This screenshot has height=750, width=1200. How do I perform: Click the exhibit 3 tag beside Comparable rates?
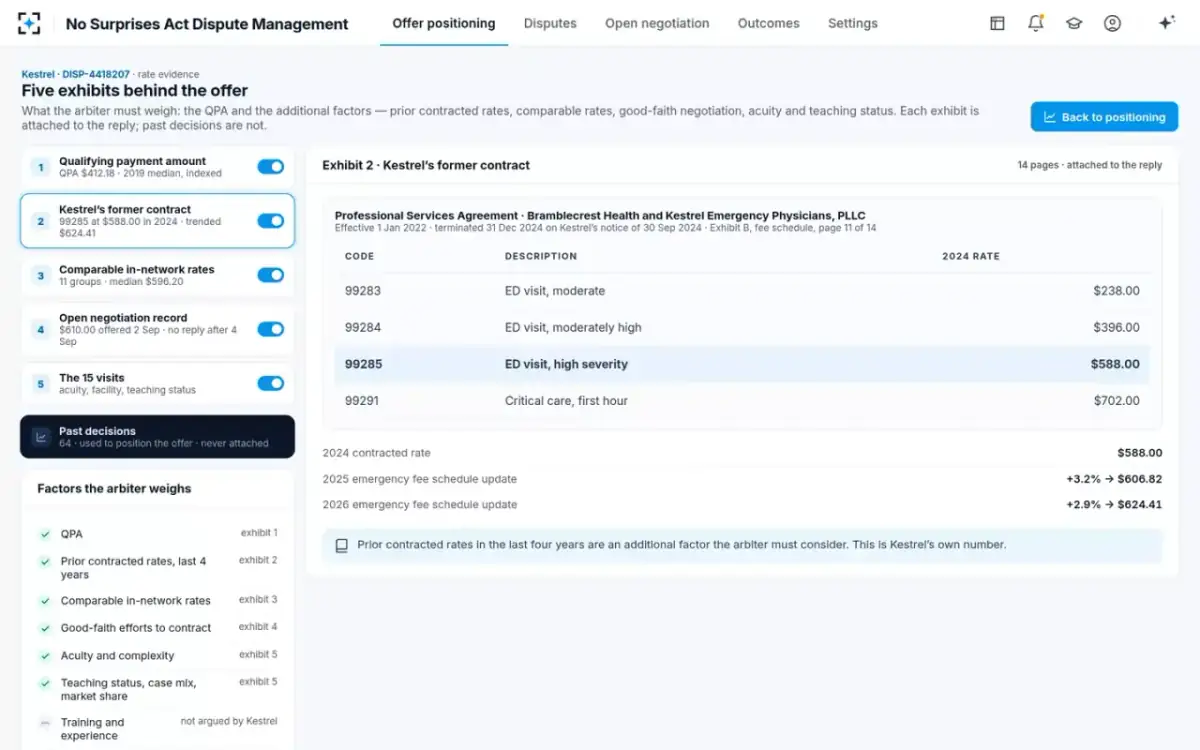coord(258,600)
